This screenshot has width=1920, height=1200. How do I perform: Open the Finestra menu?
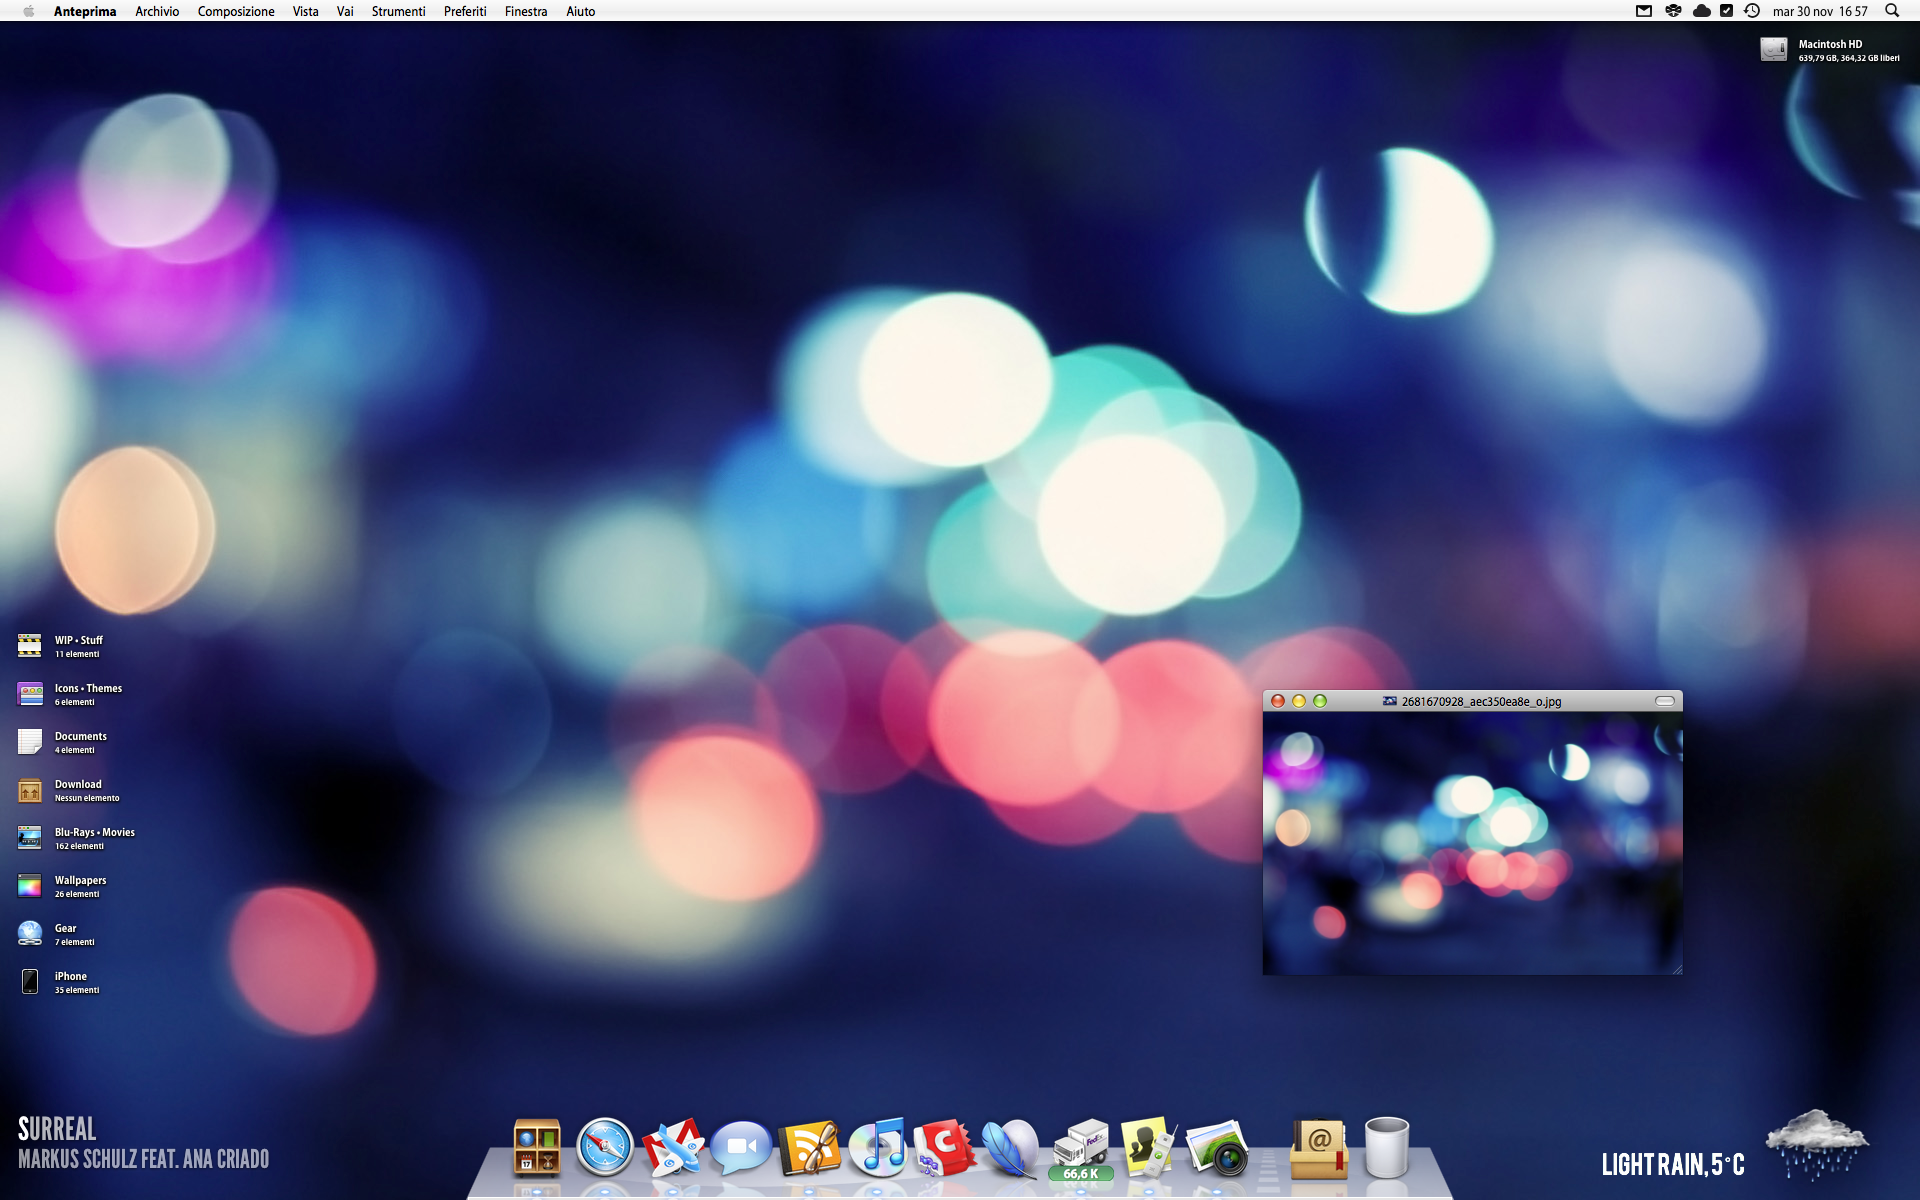526,11
